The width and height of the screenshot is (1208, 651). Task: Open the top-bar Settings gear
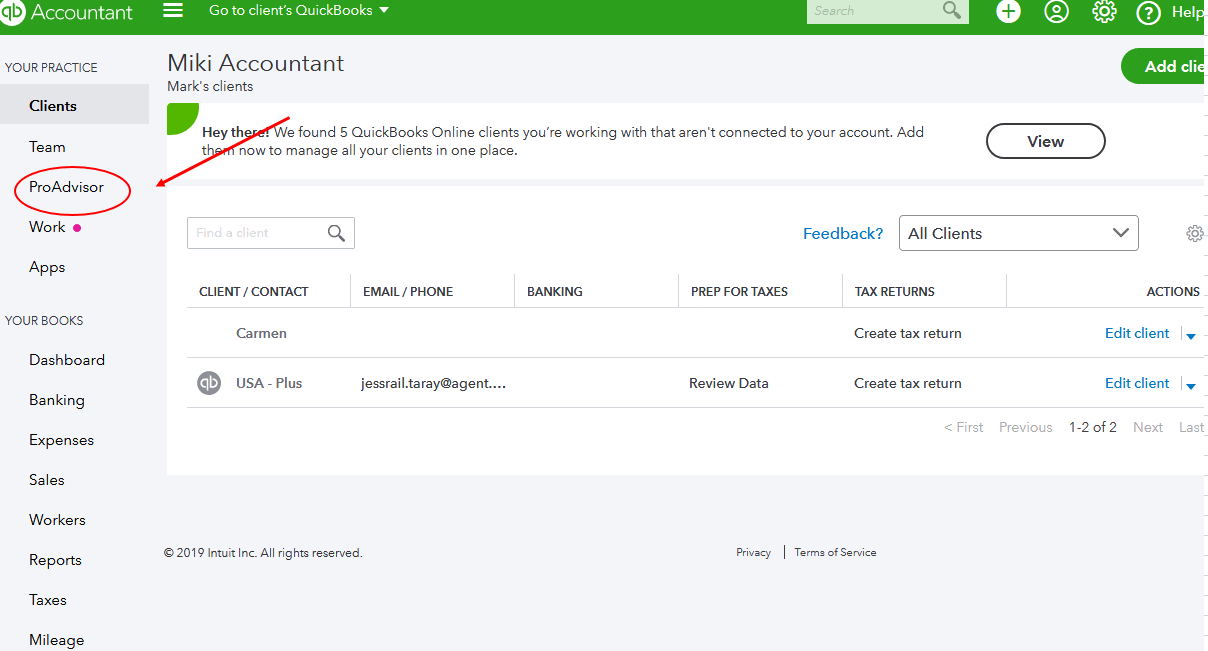pos(1104,12)
